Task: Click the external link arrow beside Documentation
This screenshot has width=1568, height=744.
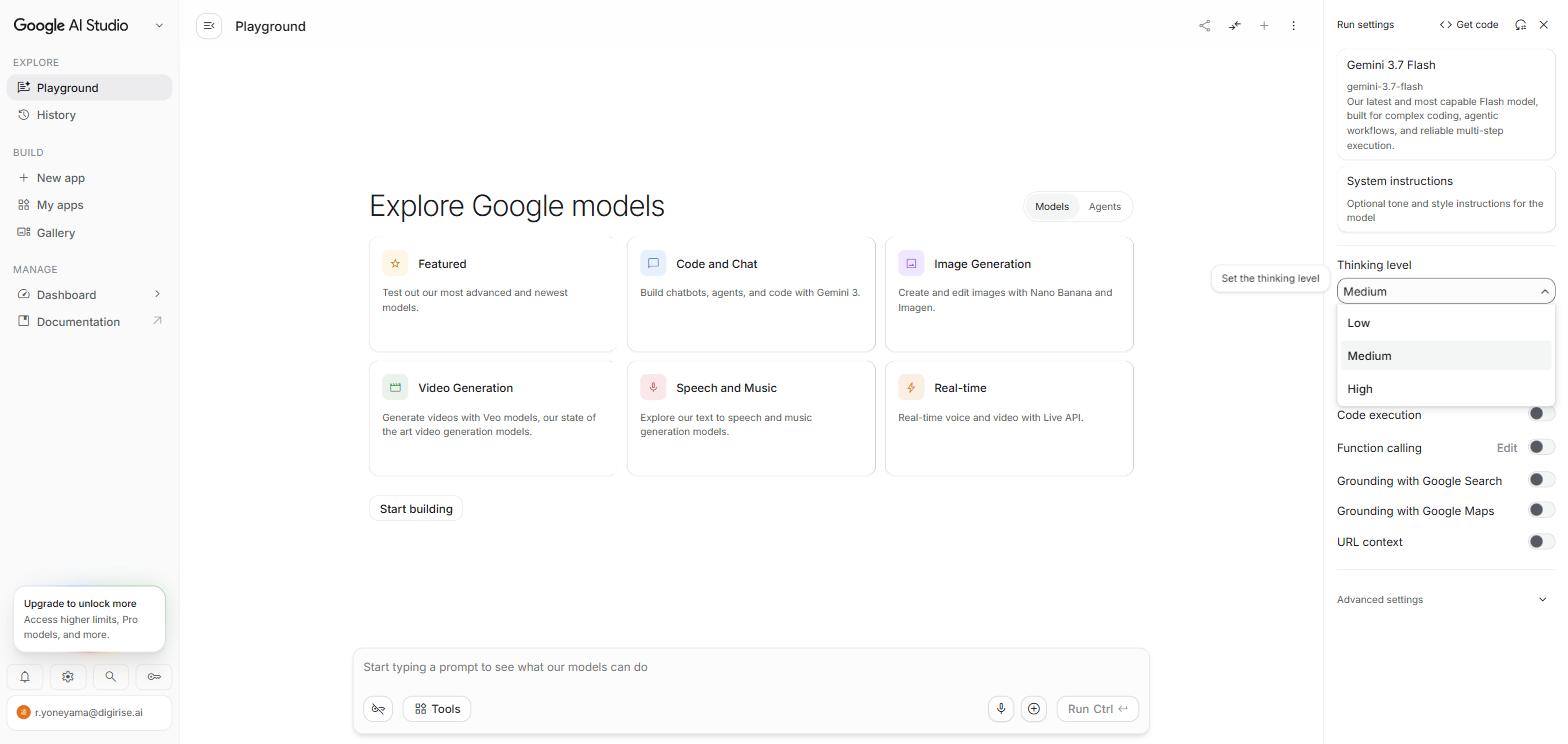Action: (x=157, y=321)
